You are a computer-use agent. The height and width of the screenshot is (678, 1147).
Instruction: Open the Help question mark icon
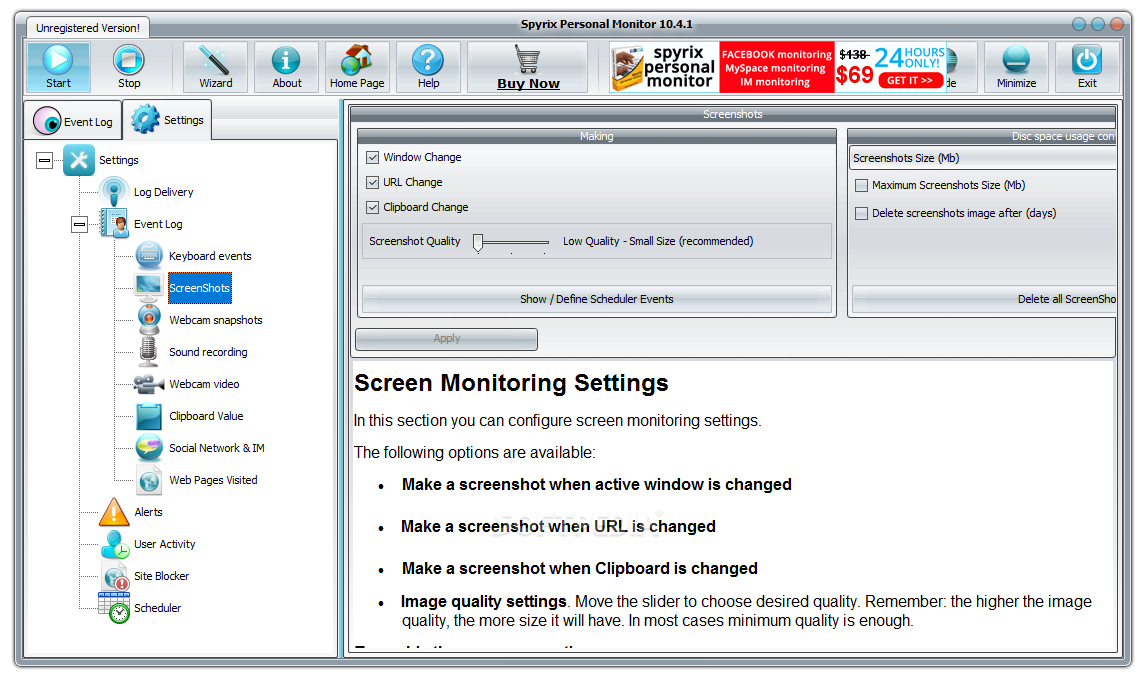click(x=428, y=60)
